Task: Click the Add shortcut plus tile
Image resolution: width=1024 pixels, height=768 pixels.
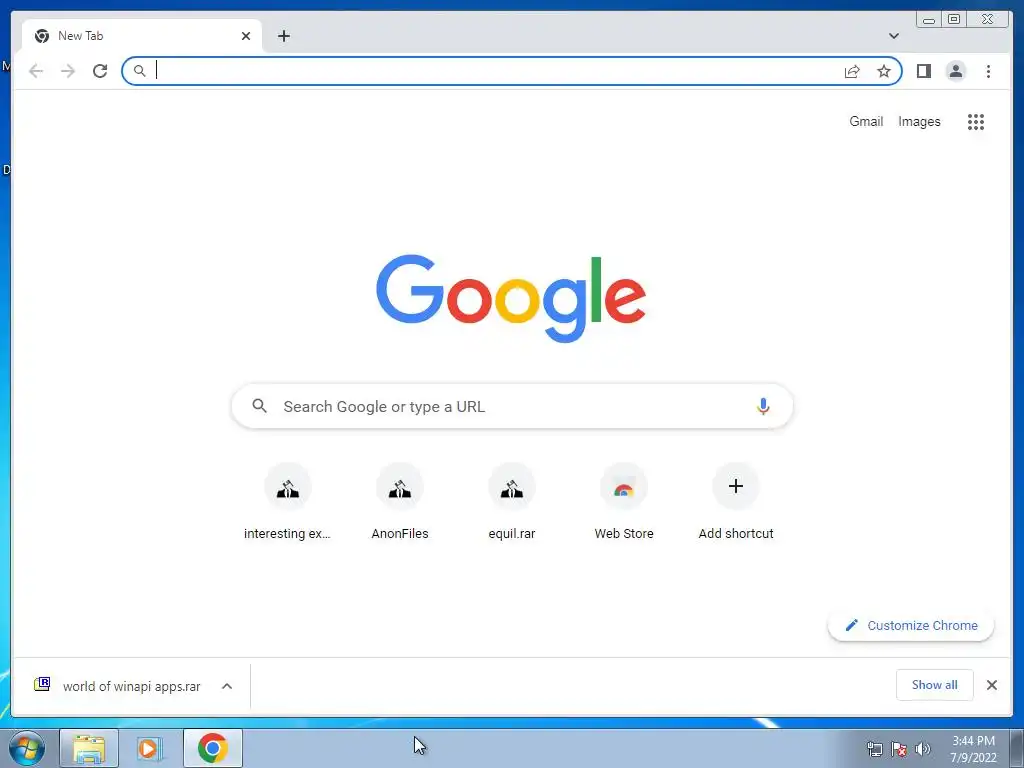Action: click(x=736, y=503)
